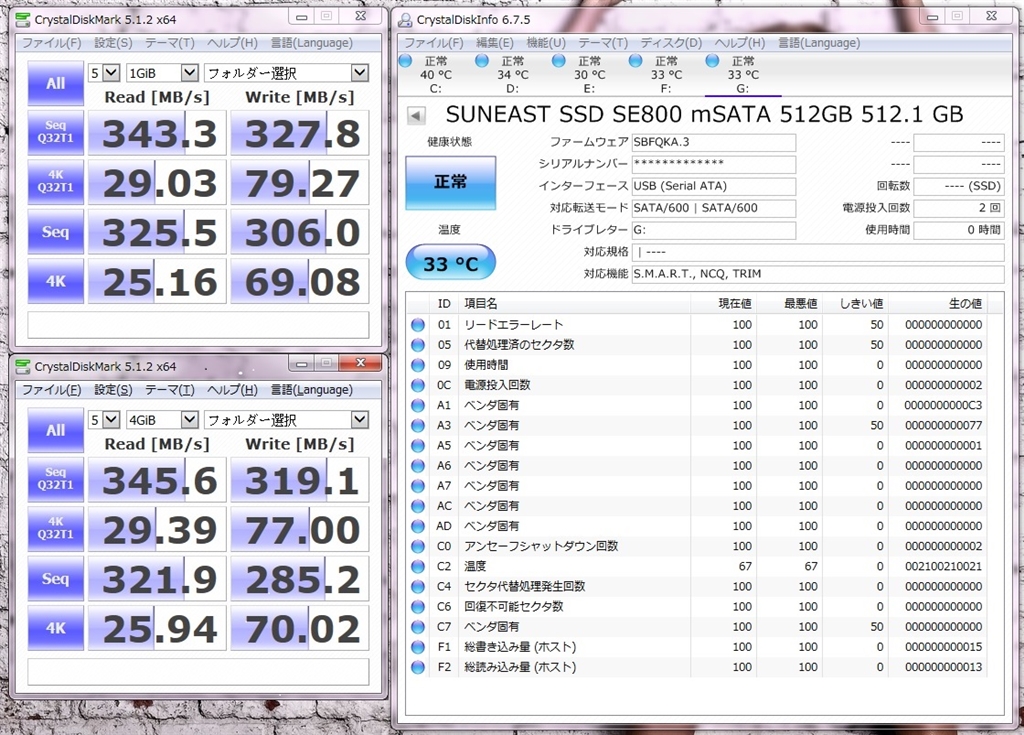Screen dimensions: 1024x735
Task: Click status circle of the C7 attribute row
Action: (x=418, y=627)
